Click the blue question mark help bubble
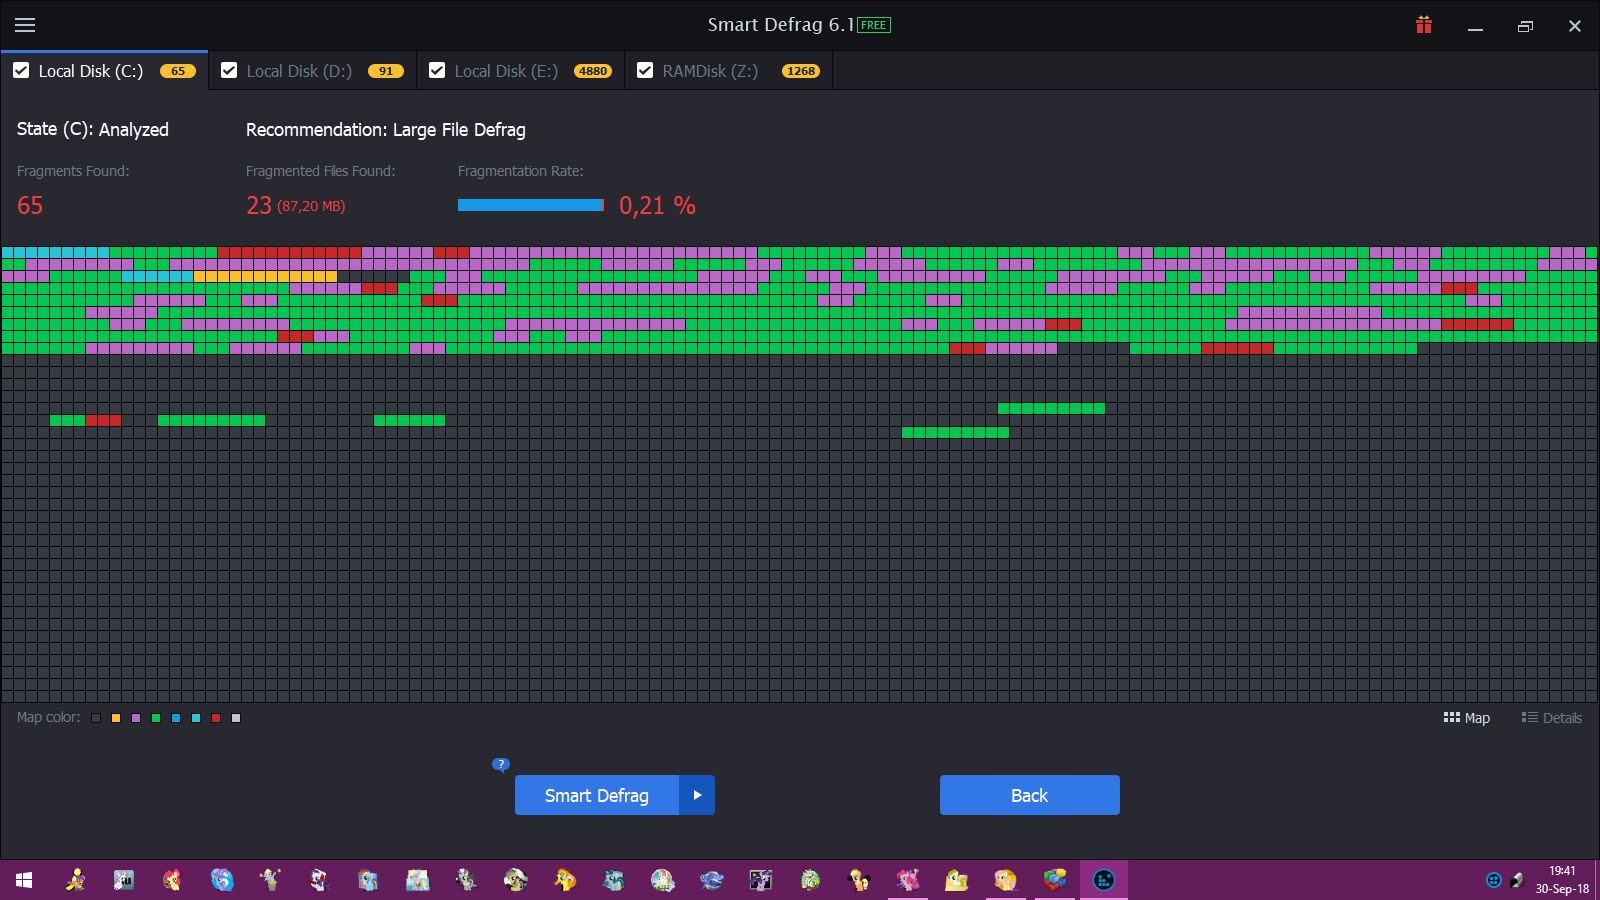The width and height of the screenshot is (1600, 900). [501, 764]
